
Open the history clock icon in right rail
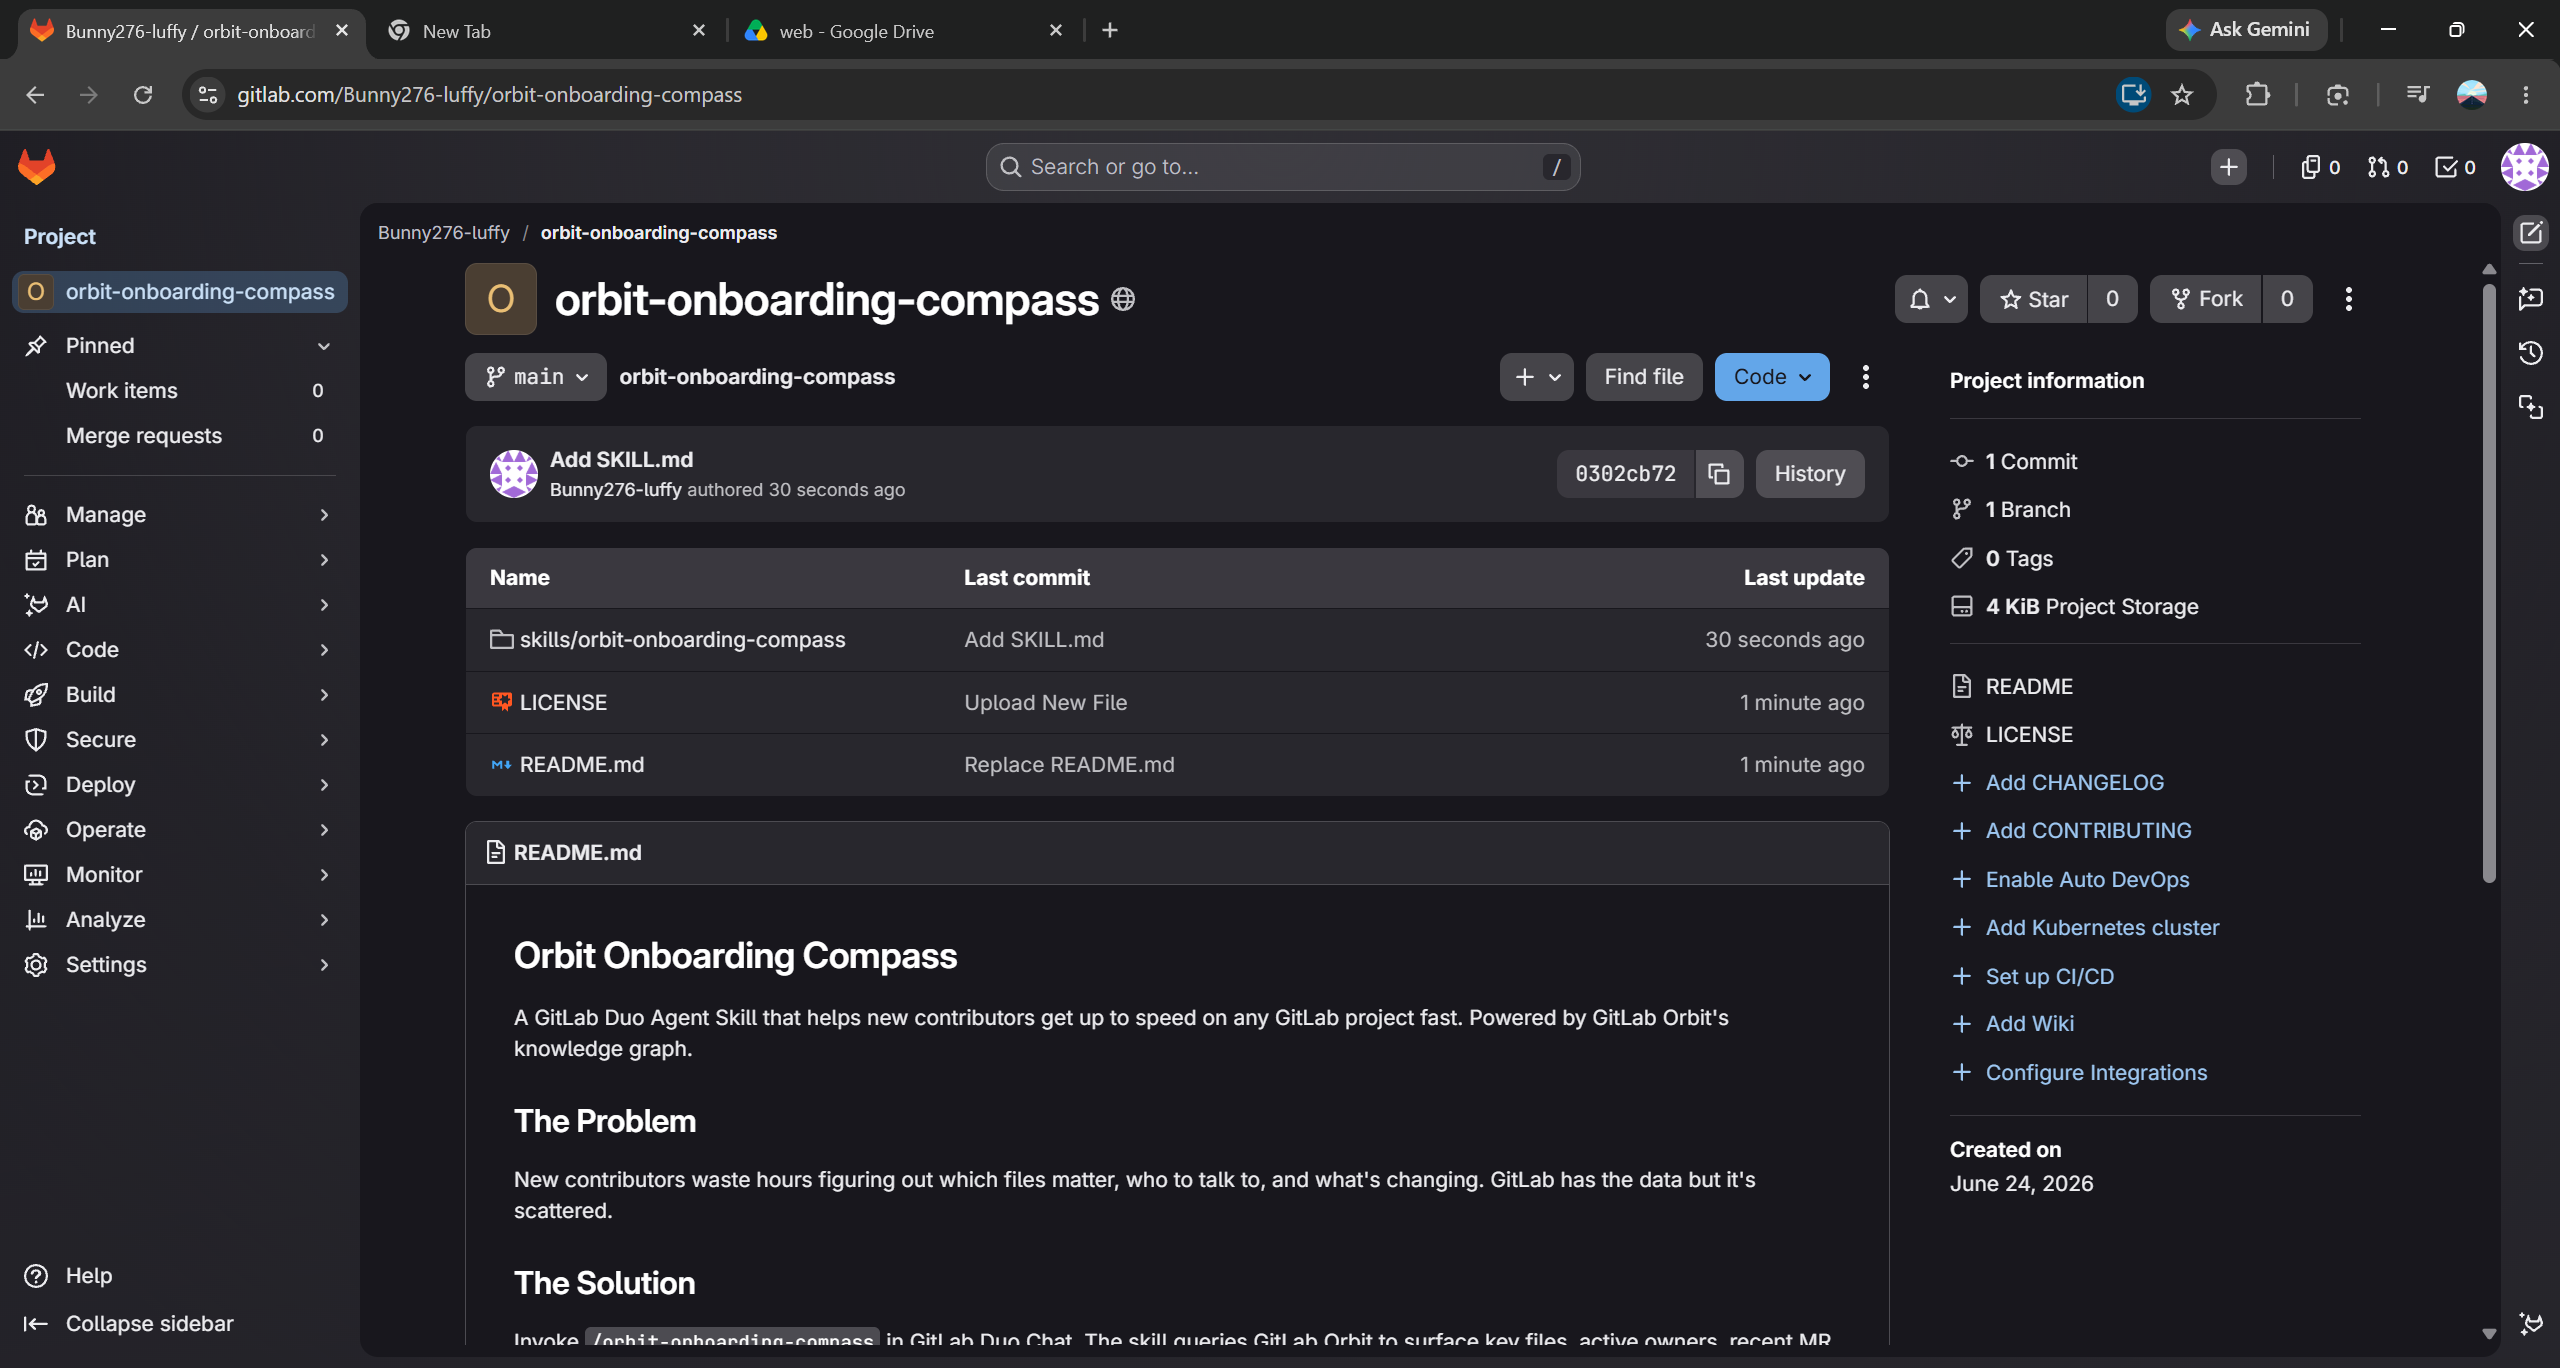point(2530,353)
